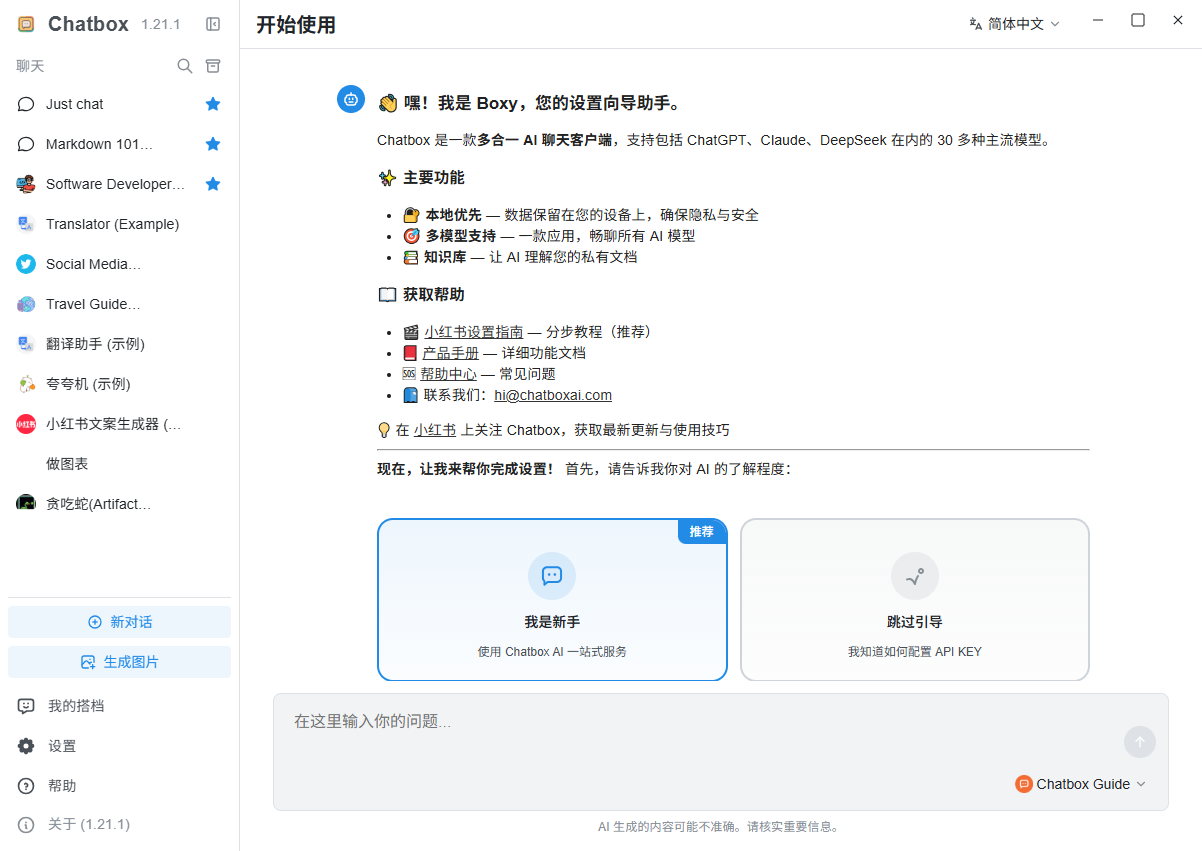Choose the 我是新手 card
Viewport: 1202px width, 851px height.
click(x=552, y=600)
